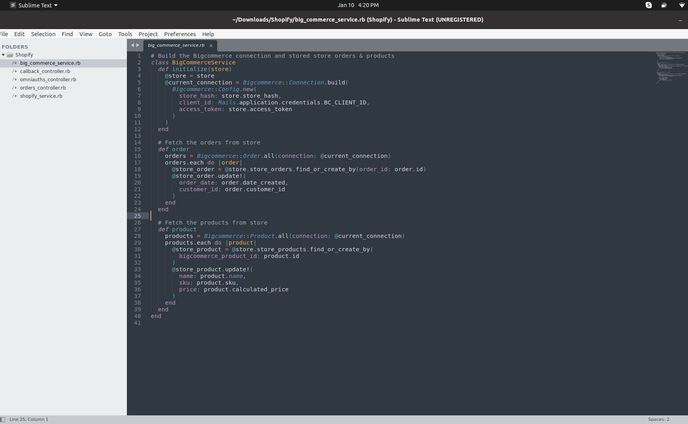Click 'price: product.calculated_price' line

pyautogui.click(x=233, y=289)
